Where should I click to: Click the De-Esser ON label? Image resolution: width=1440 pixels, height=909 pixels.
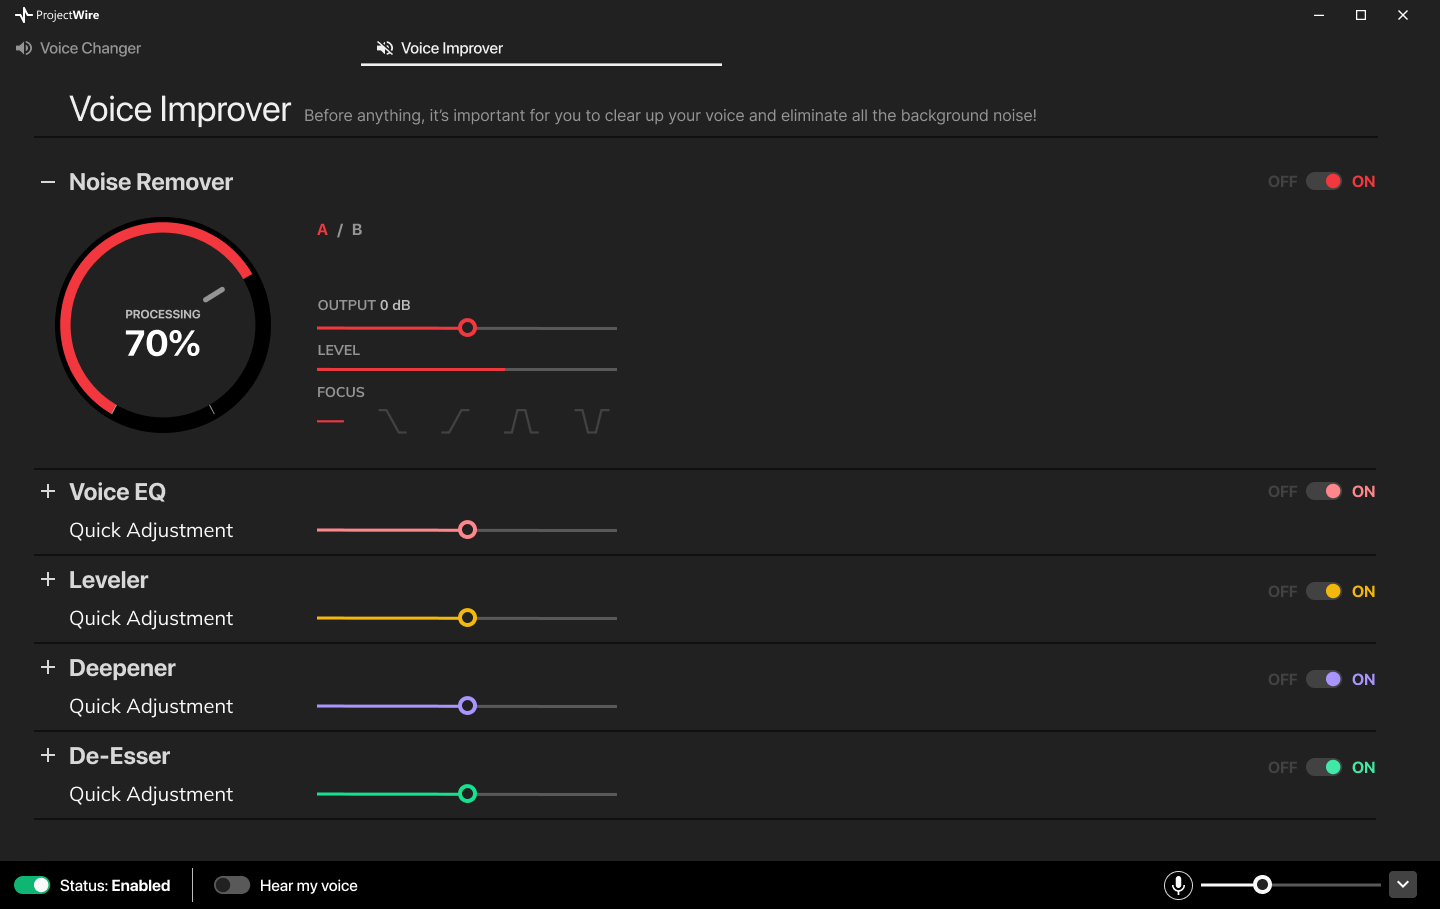point(1363,767)
